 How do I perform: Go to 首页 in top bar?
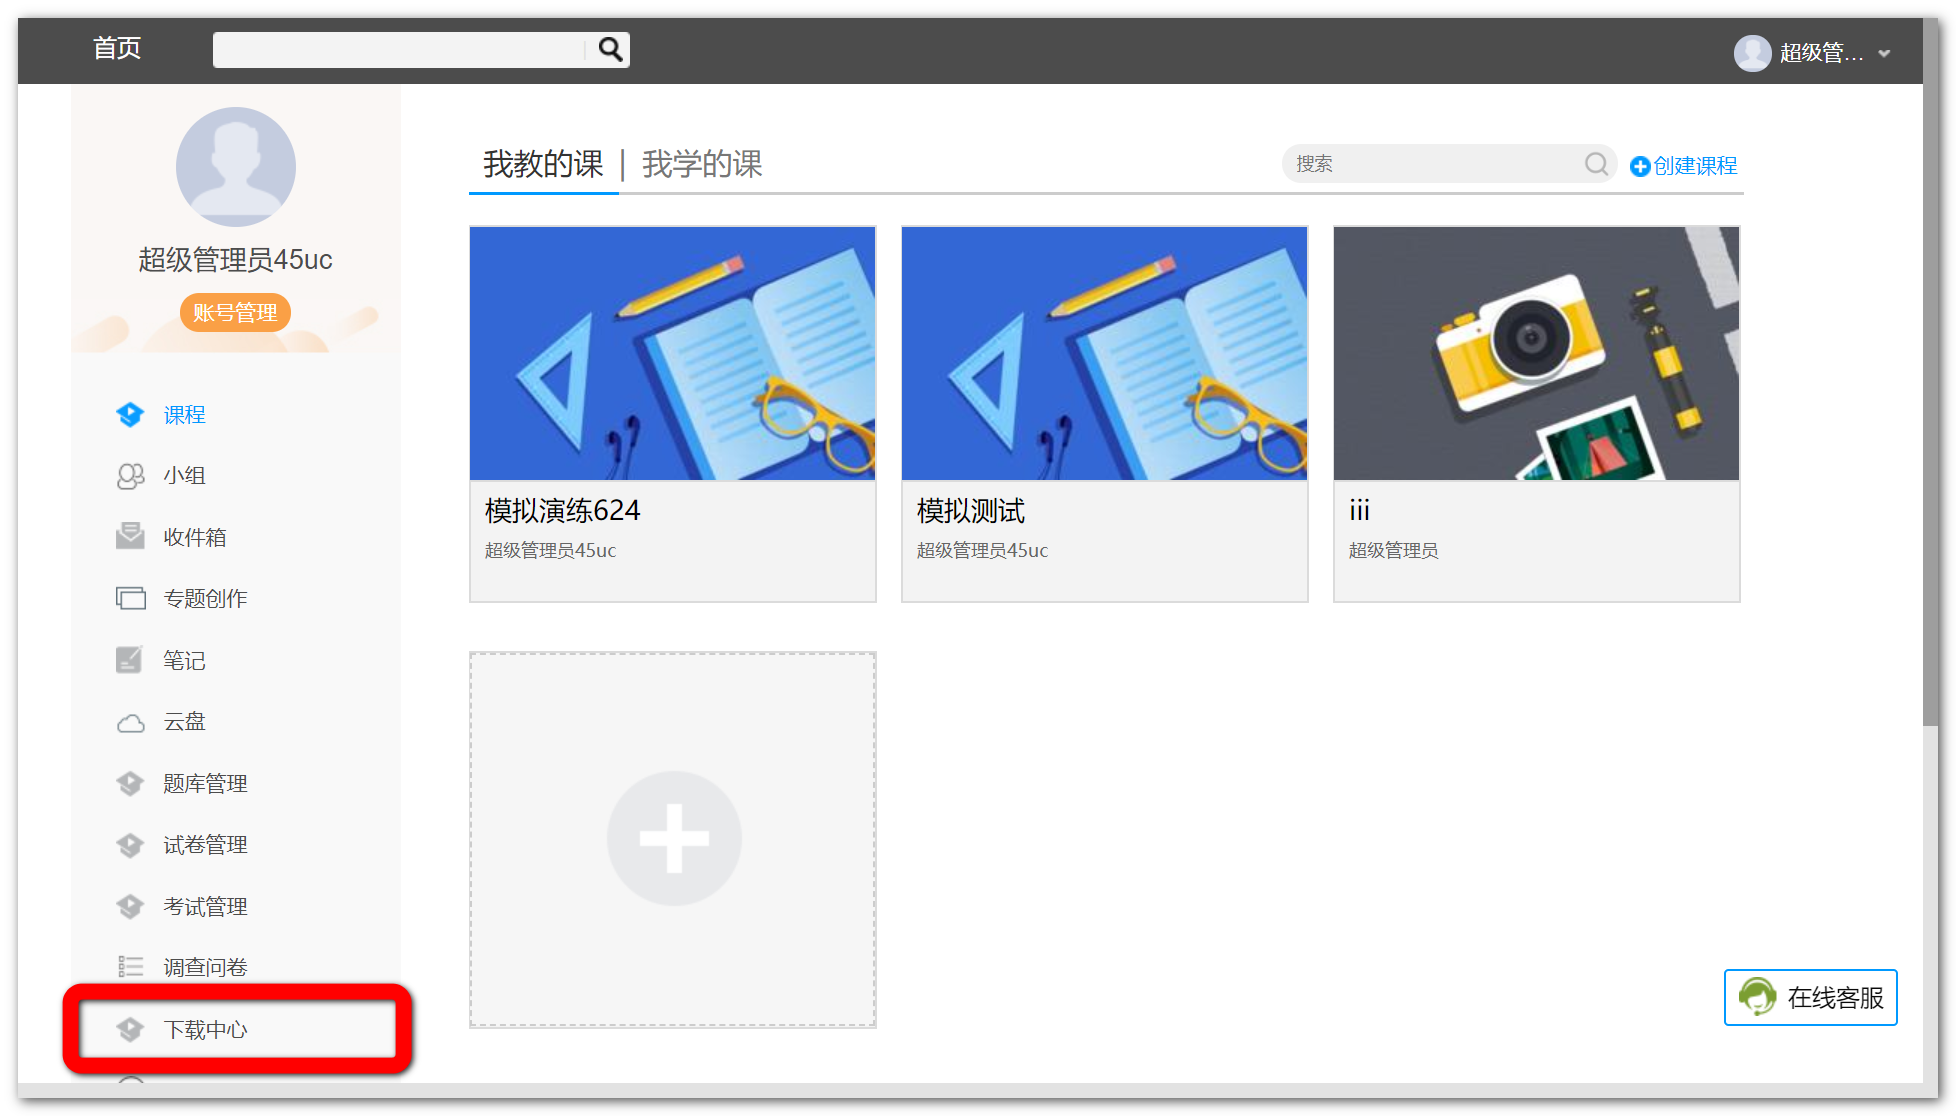click(117, 48)
